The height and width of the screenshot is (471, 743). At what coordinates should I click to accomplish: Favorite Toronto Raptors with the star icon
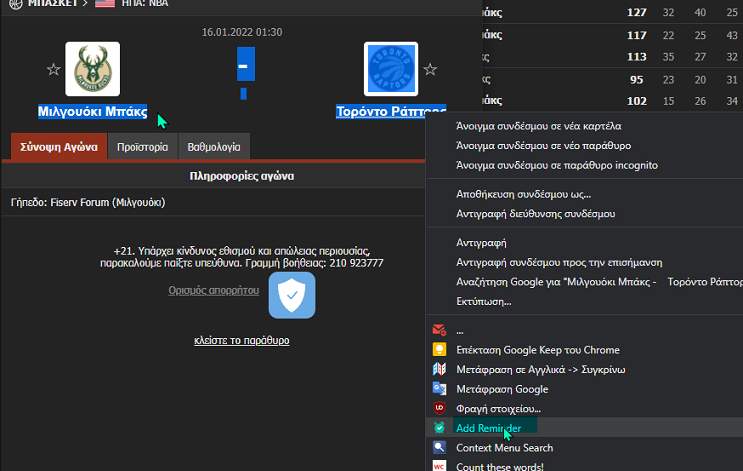[430, 70]
